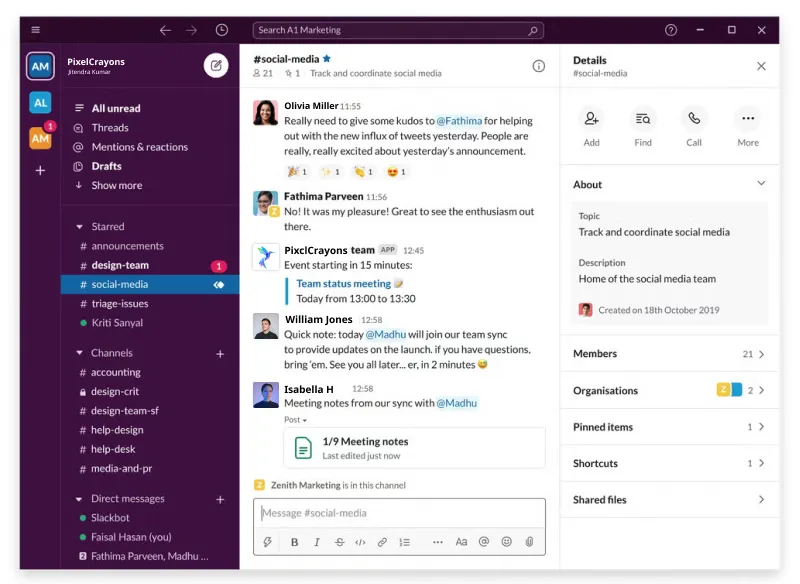The width and height of the screenshot is (800, 584).
Task: Click the heart-eyes reaction
Action: point(396,172)
